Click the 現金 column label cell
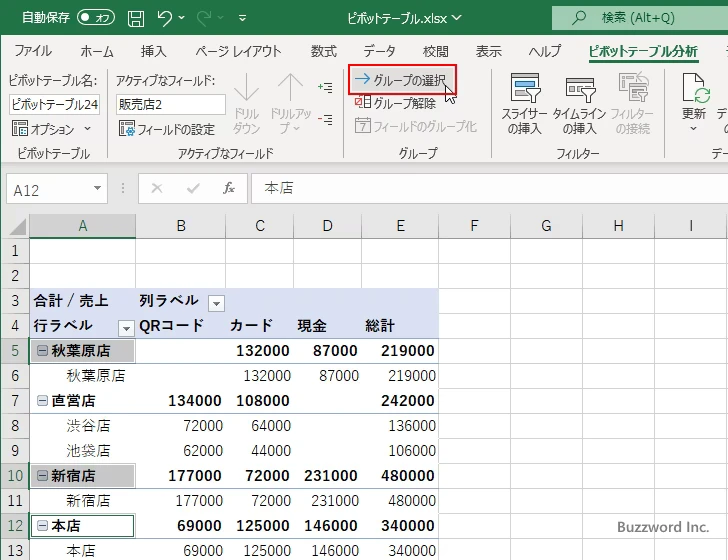728x560 pixels. [x=327, y=326]
